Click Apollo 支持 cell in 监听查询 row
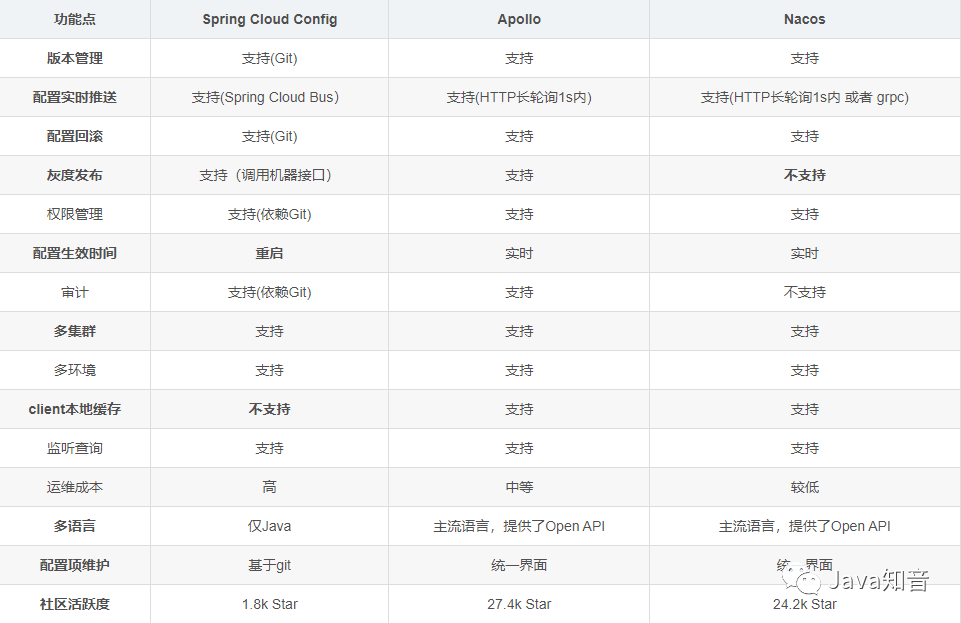The height and width of the screenshot is (623, 961). tap(519, 448)
